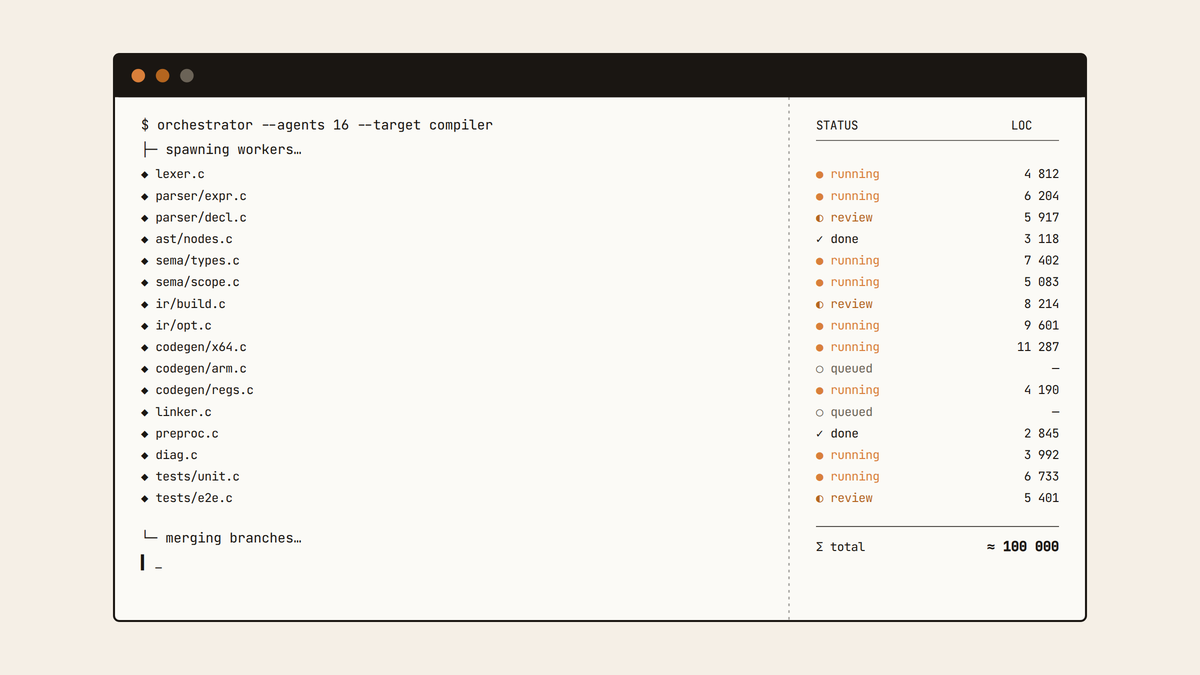Click the orchestrator command line text

coord(317,125)
